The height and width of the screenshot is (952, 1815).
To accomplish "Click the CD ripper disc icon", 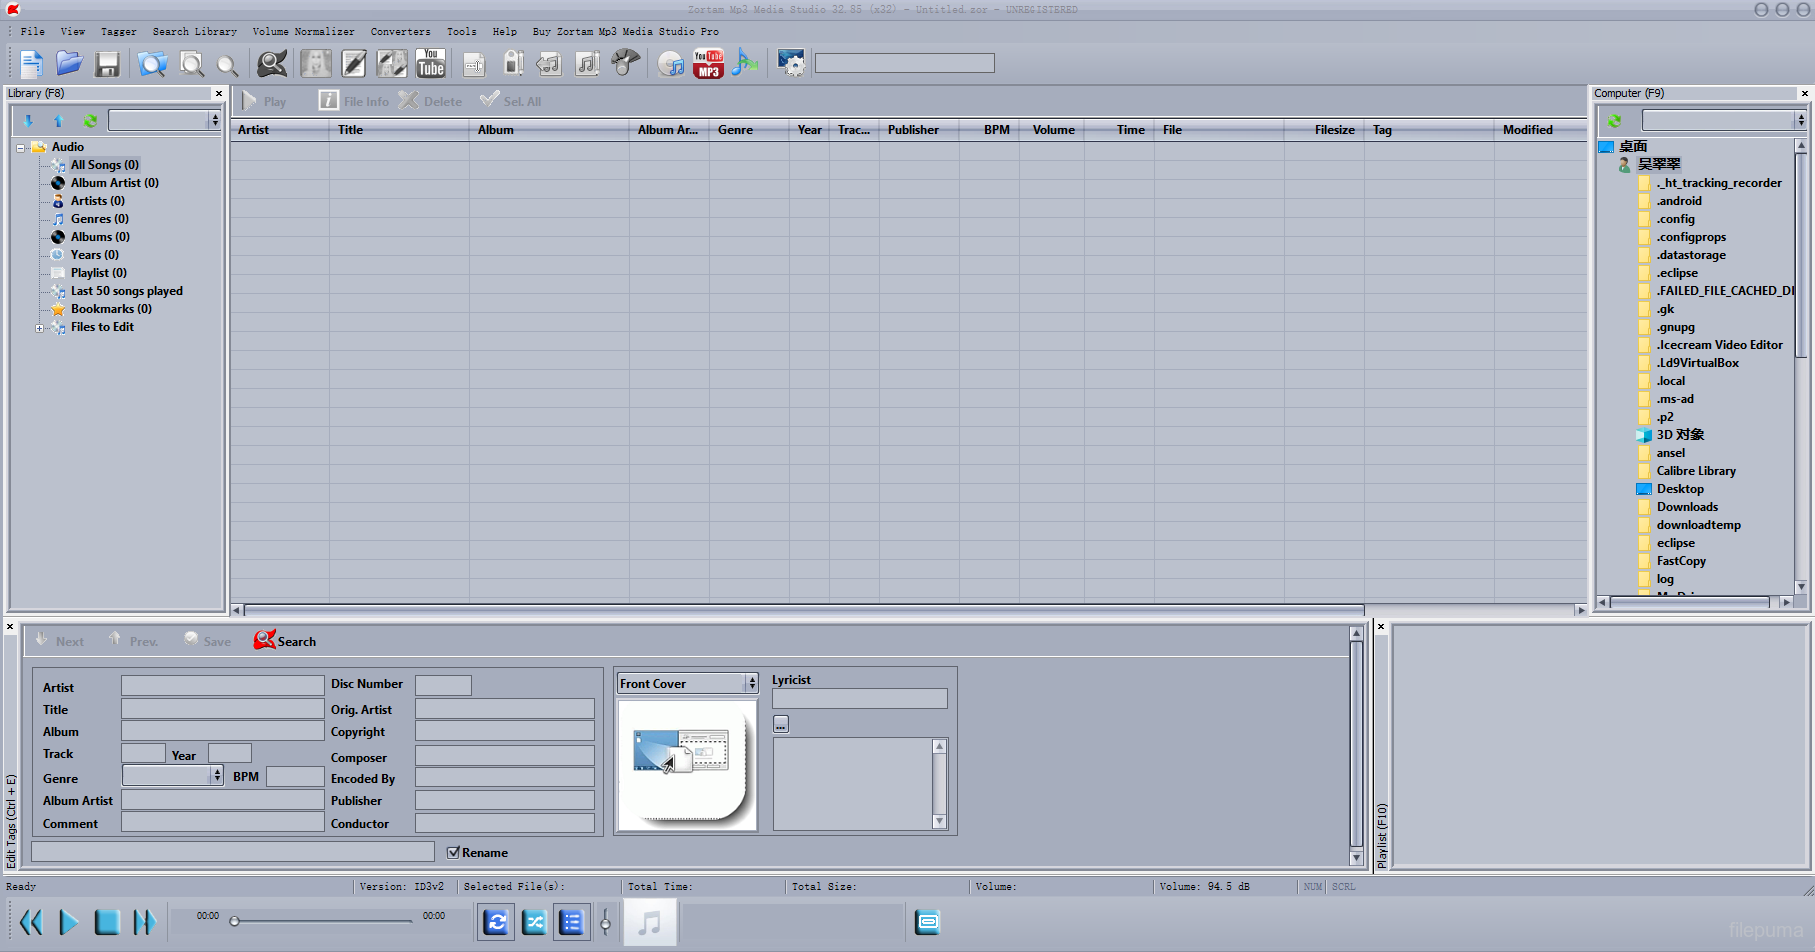I will 670,63.
